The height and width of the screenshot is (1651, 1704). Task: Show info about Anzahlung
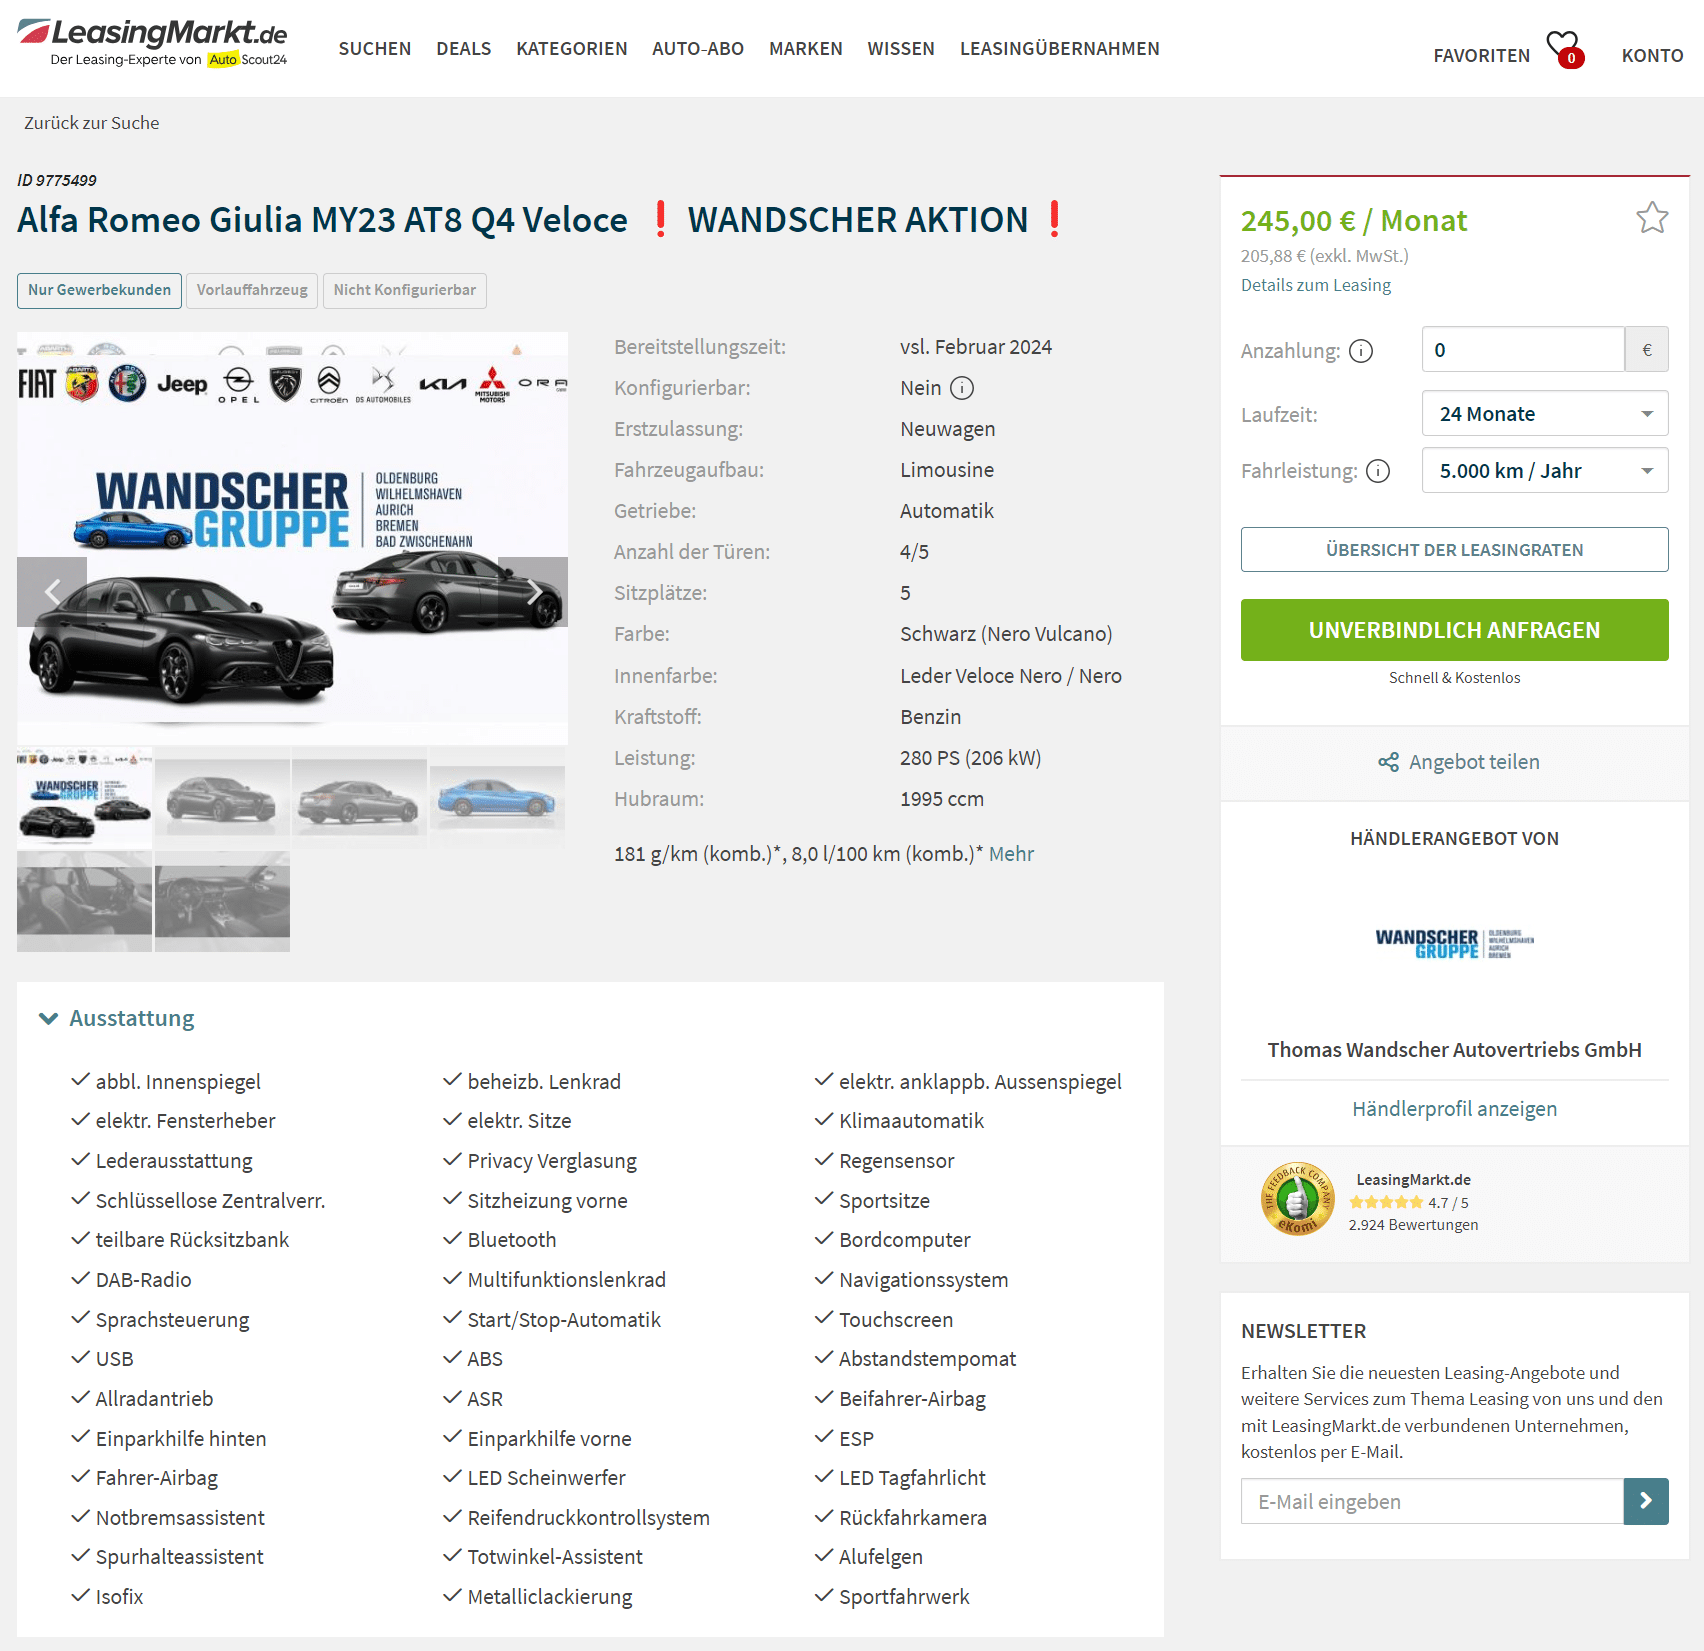point(1361,351)
